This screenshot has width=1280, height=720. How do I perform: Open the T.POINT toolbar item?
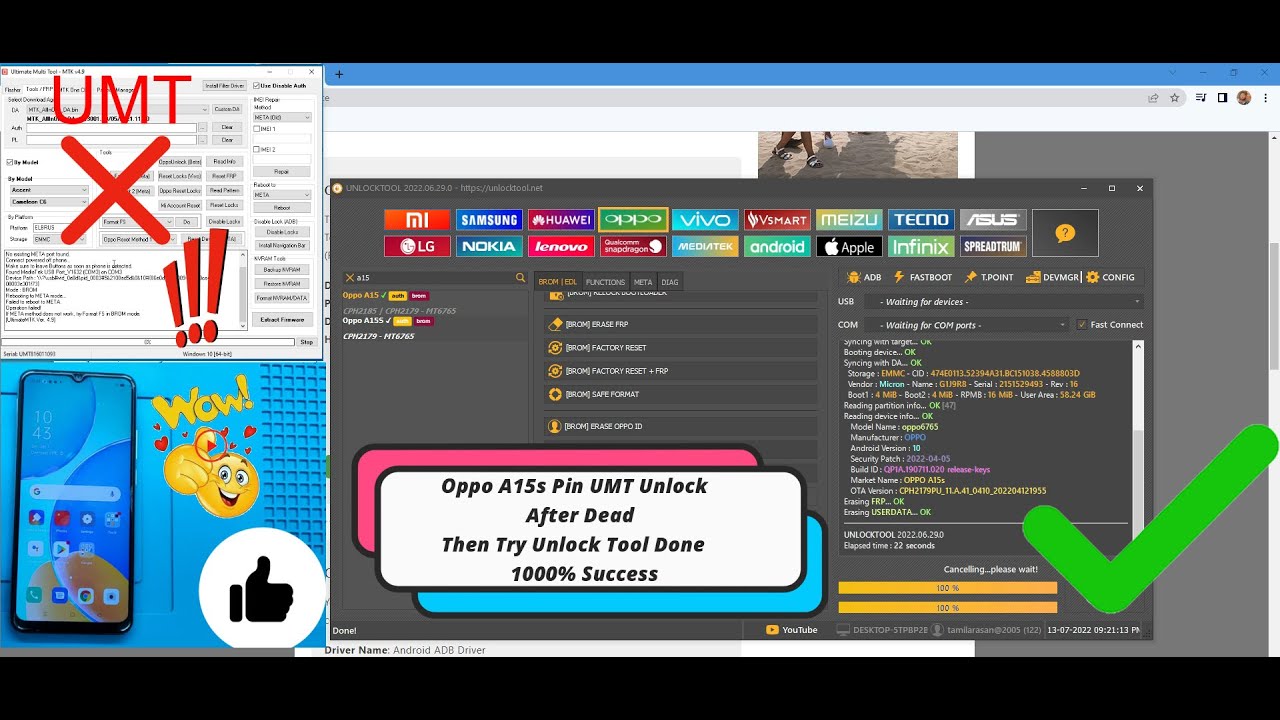click(x=989, y=277)
